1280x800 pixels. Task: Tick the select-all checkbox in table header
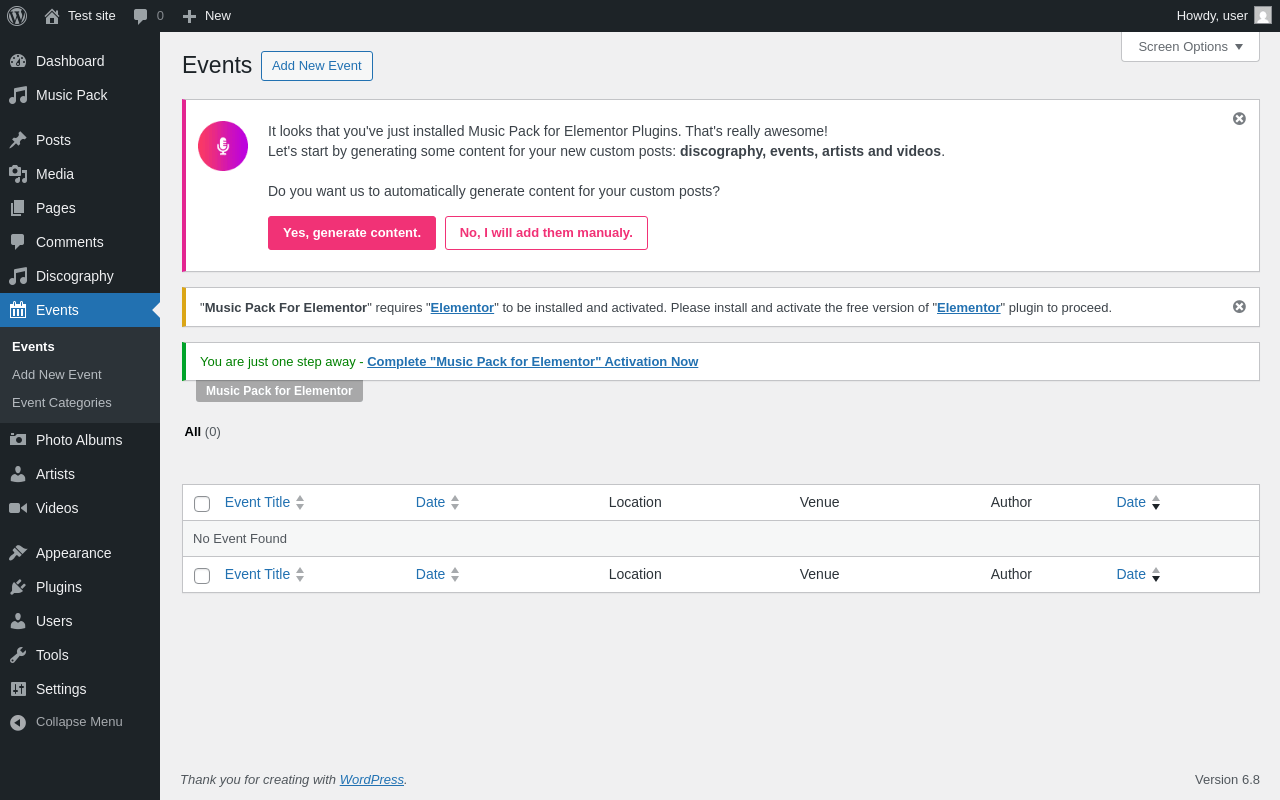click(x=202, y=504)
